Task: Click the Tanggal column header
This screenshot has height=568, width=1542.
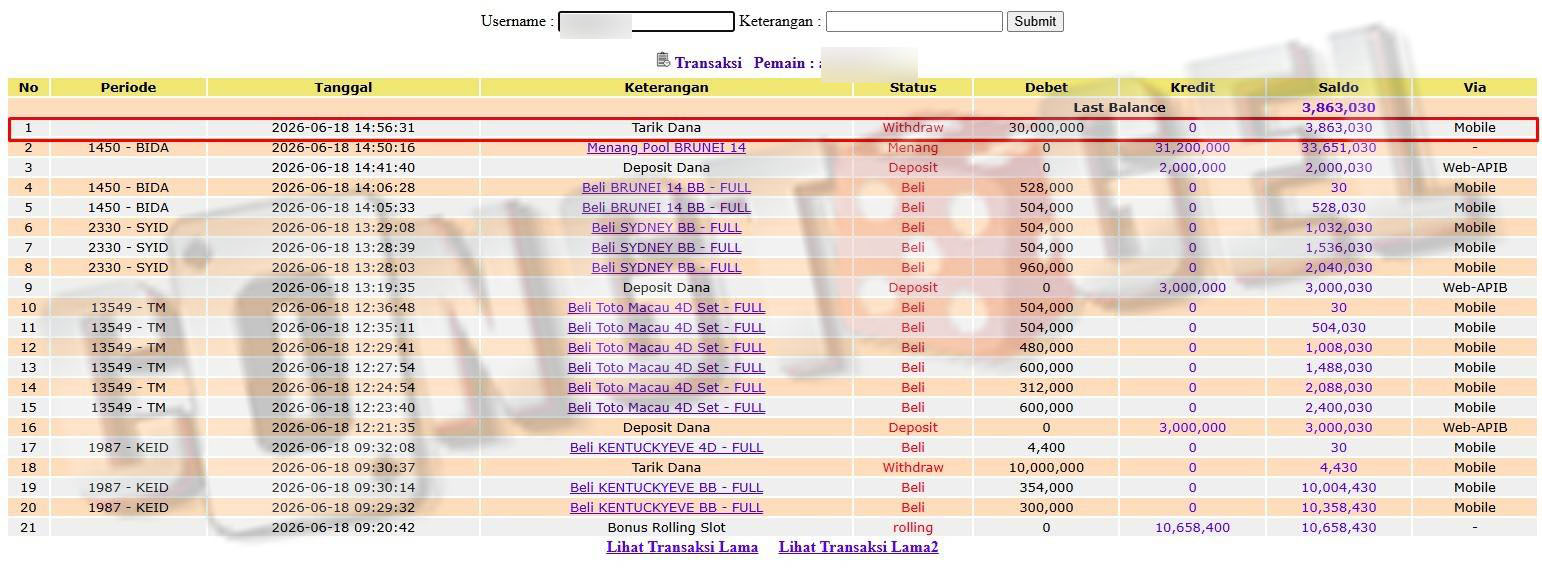Action: [343, 87]
